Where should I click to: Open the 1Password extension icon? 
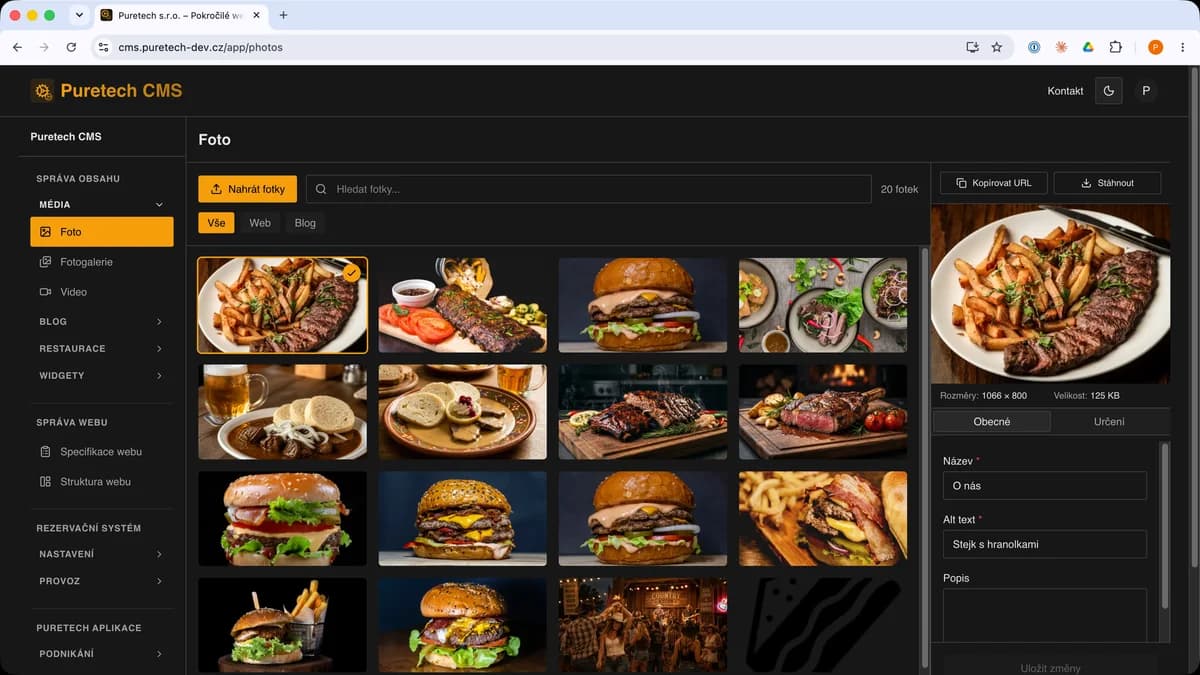point(1034,47)
